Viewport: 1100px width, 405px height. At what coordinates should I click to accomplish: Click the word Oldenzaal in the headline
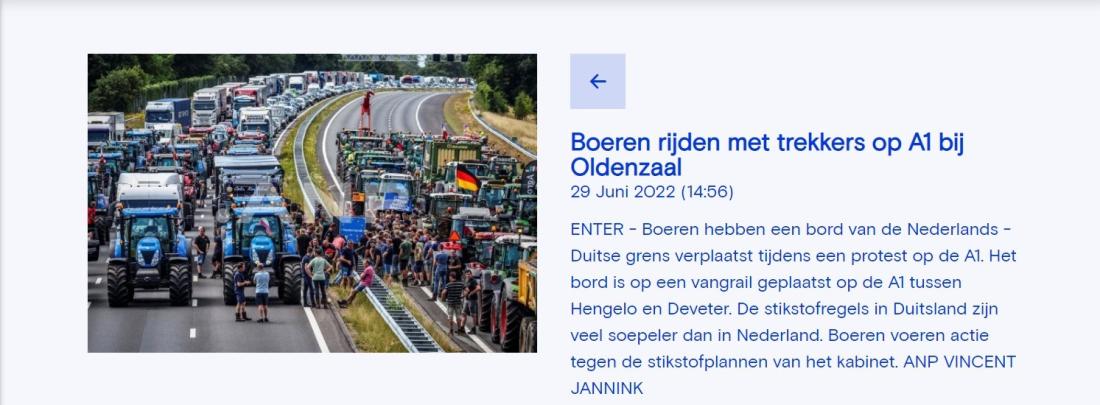click(x=626, y=168)
